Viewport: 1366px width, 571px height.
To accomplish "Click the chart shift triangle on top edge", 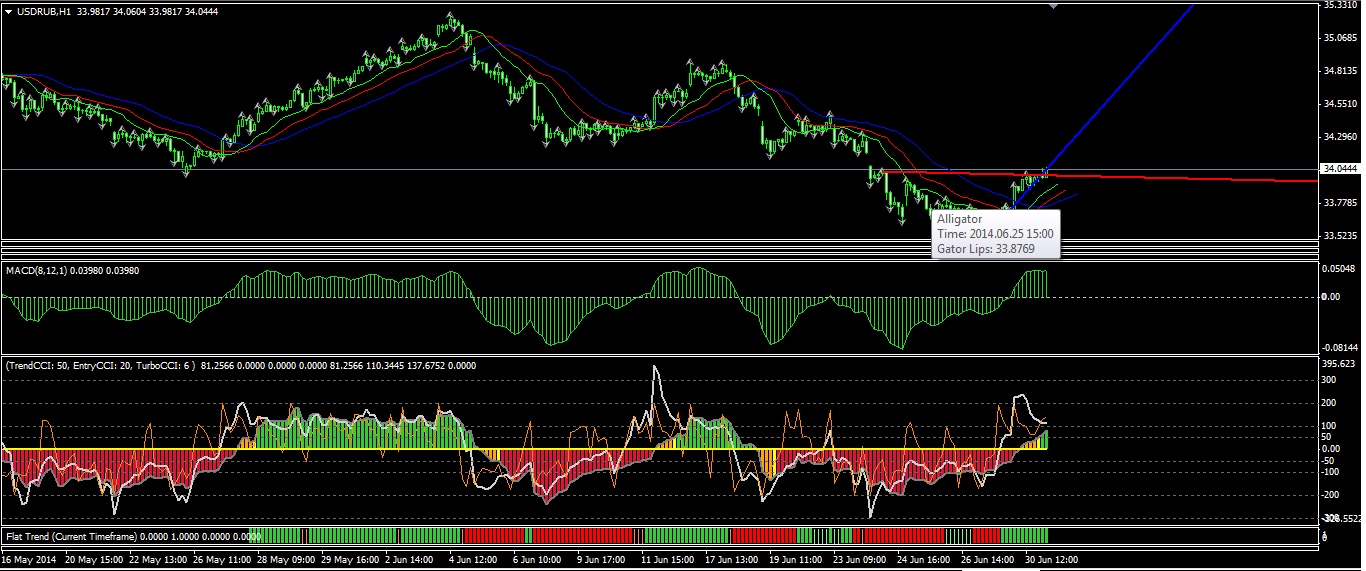I will pyautogui.click(x=1053, y=6).
